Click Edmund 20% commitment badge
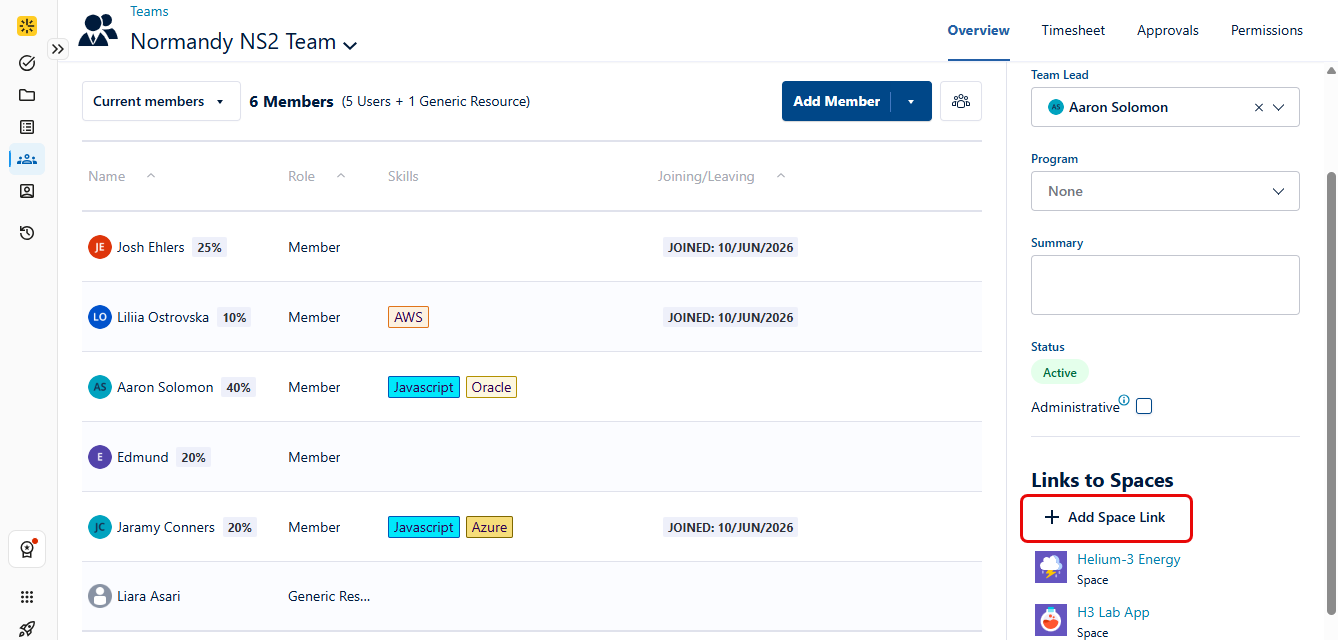Viewport: 1338px width, 640px height. click(193, 457)
